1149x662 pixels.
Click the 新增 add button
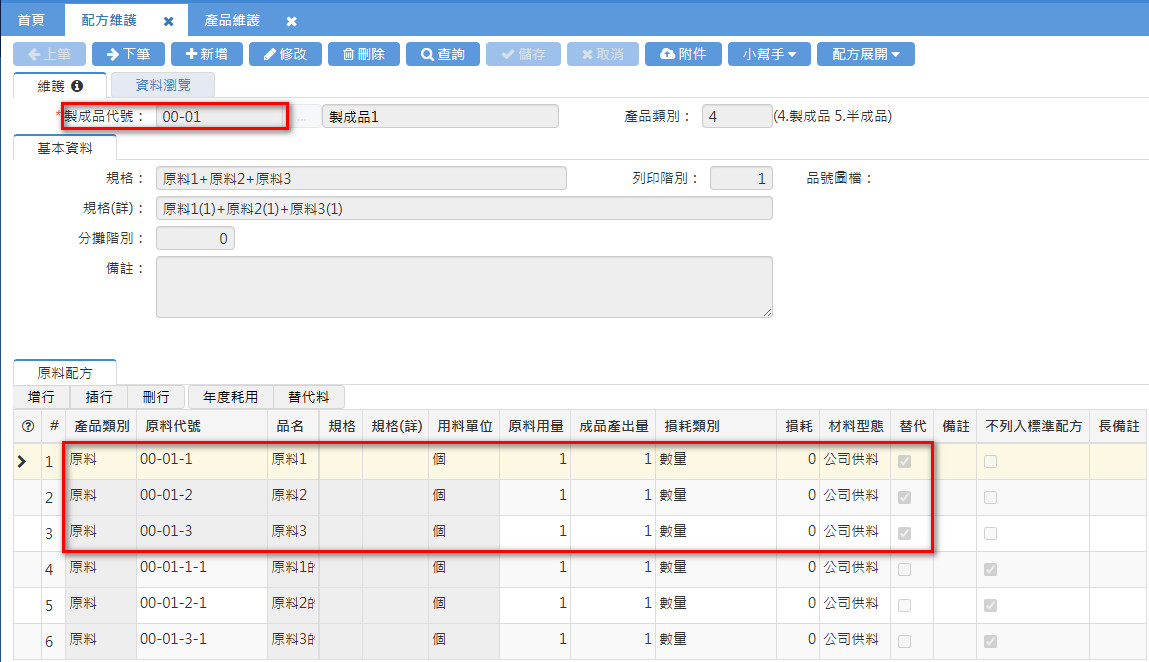pyautogui.click(x=206, y=54)
